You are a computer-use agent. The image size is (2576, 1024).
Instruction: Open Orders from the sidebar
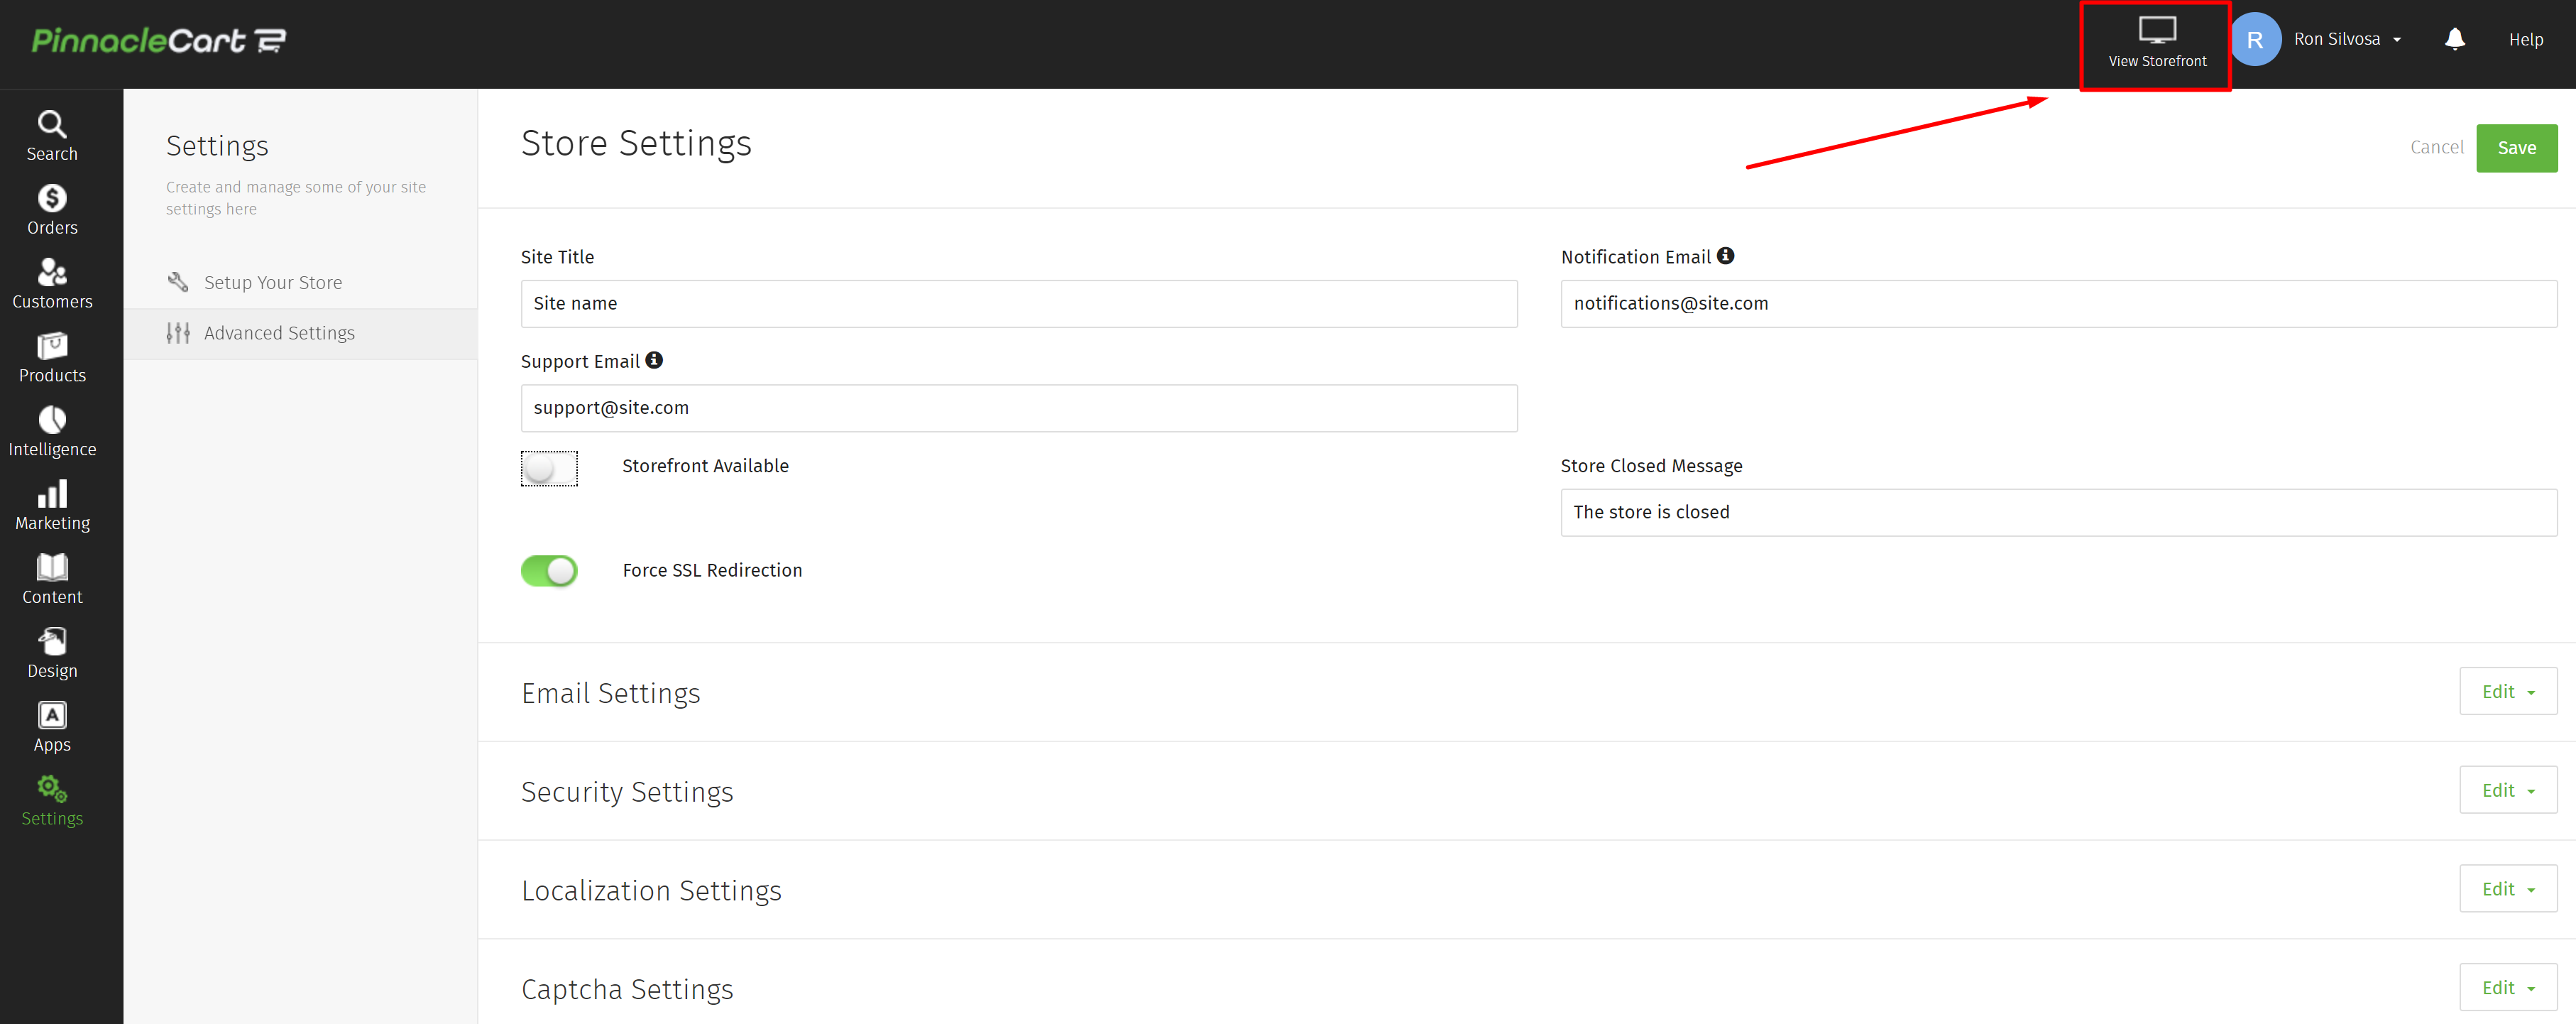pos(52,210)
